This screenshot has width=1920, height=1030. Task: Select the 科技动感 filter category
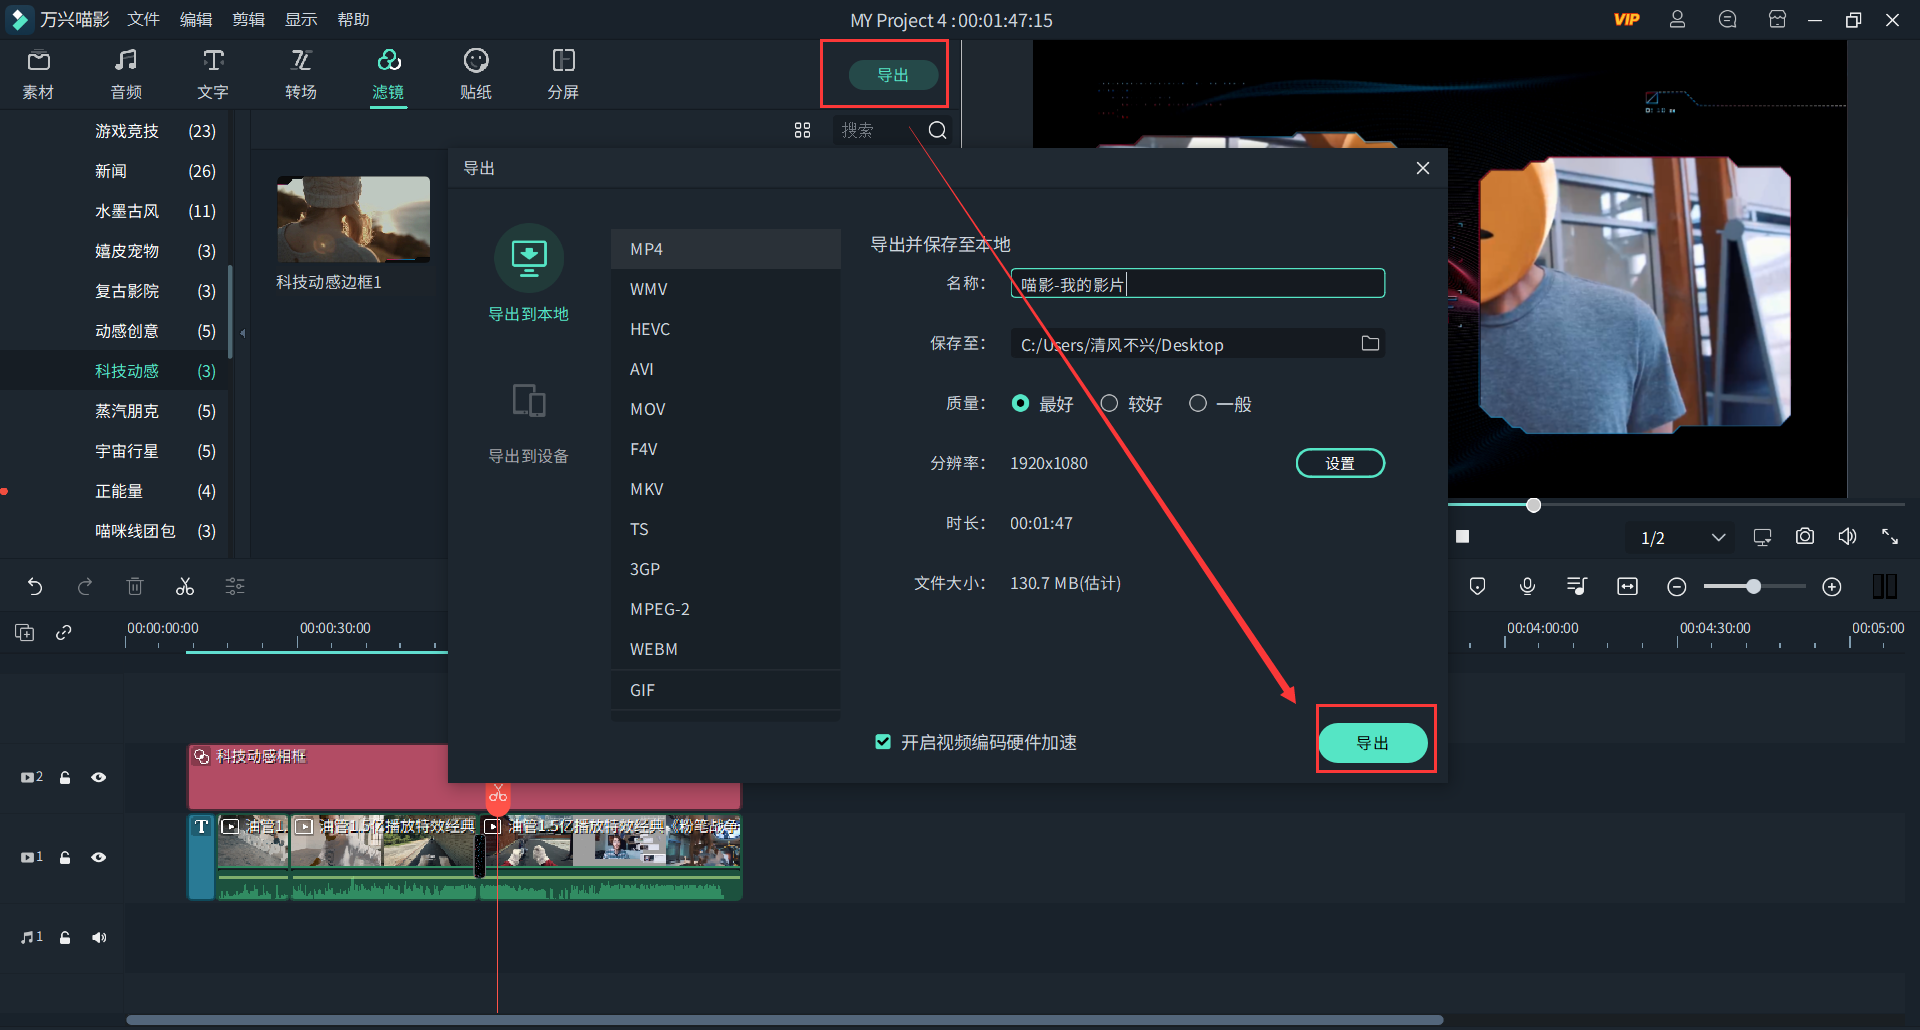pos(127,370)
